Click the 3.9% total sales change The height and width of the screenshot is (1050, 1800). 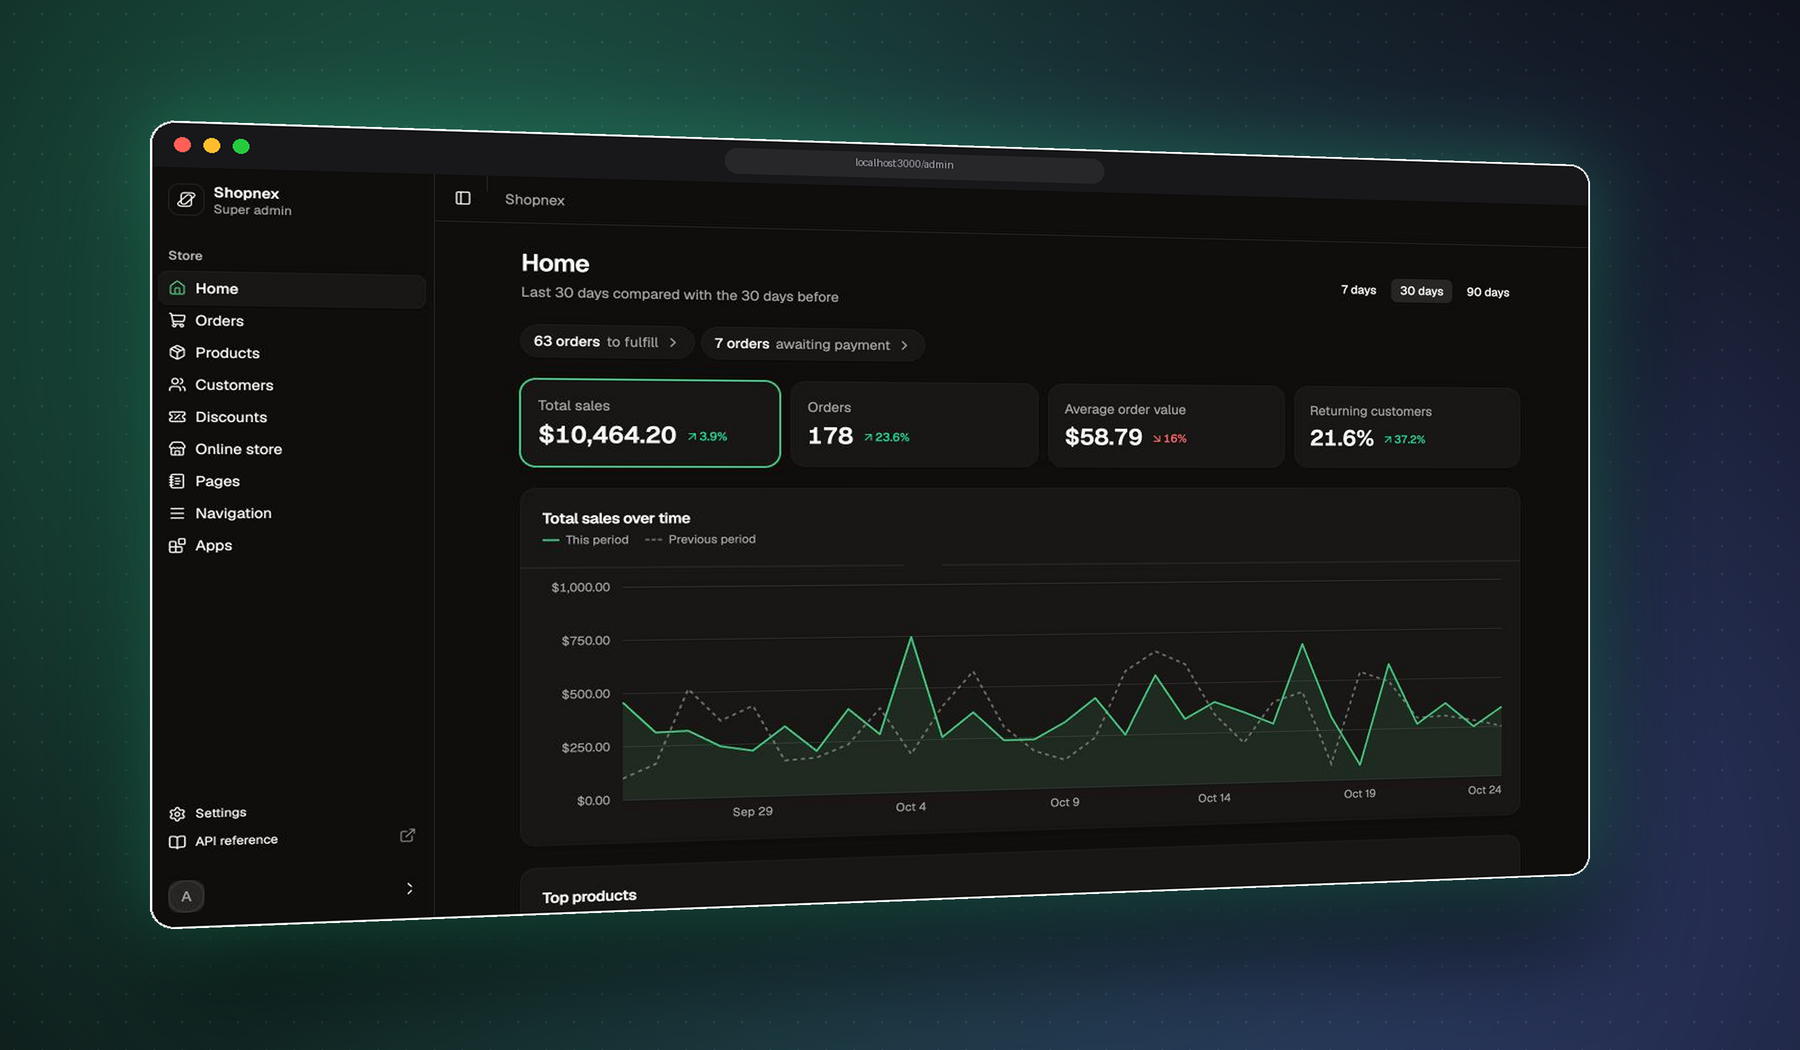[707, 437]
